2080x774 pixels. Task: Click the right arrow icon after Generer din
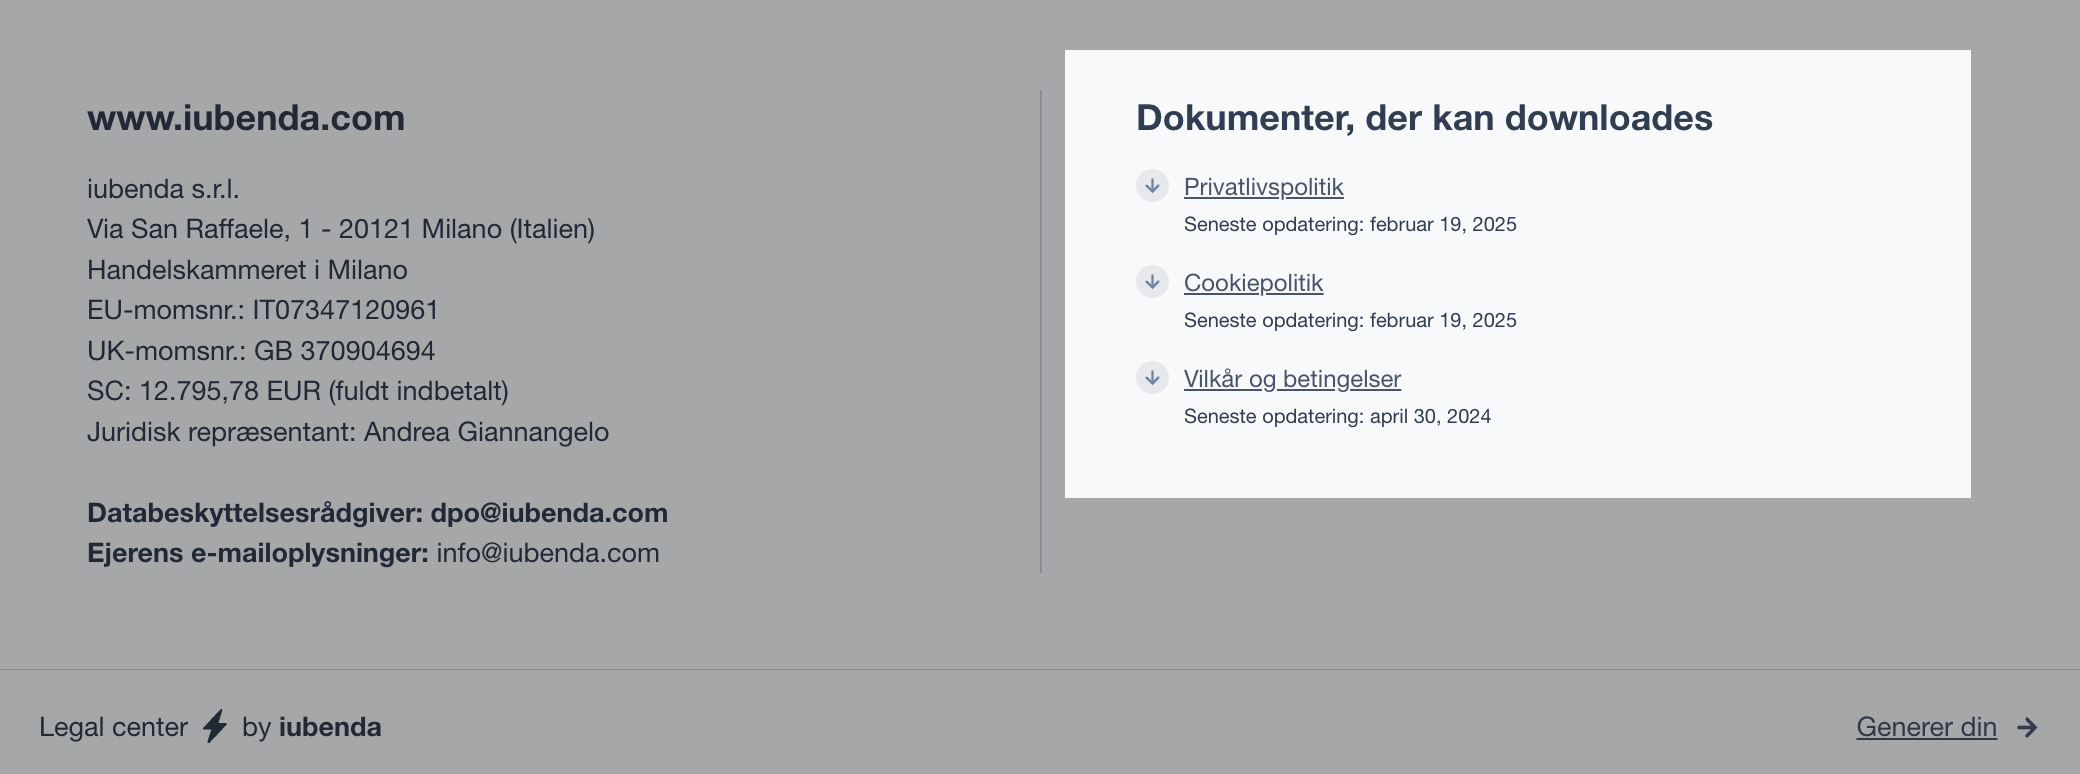coord(2027,728)
